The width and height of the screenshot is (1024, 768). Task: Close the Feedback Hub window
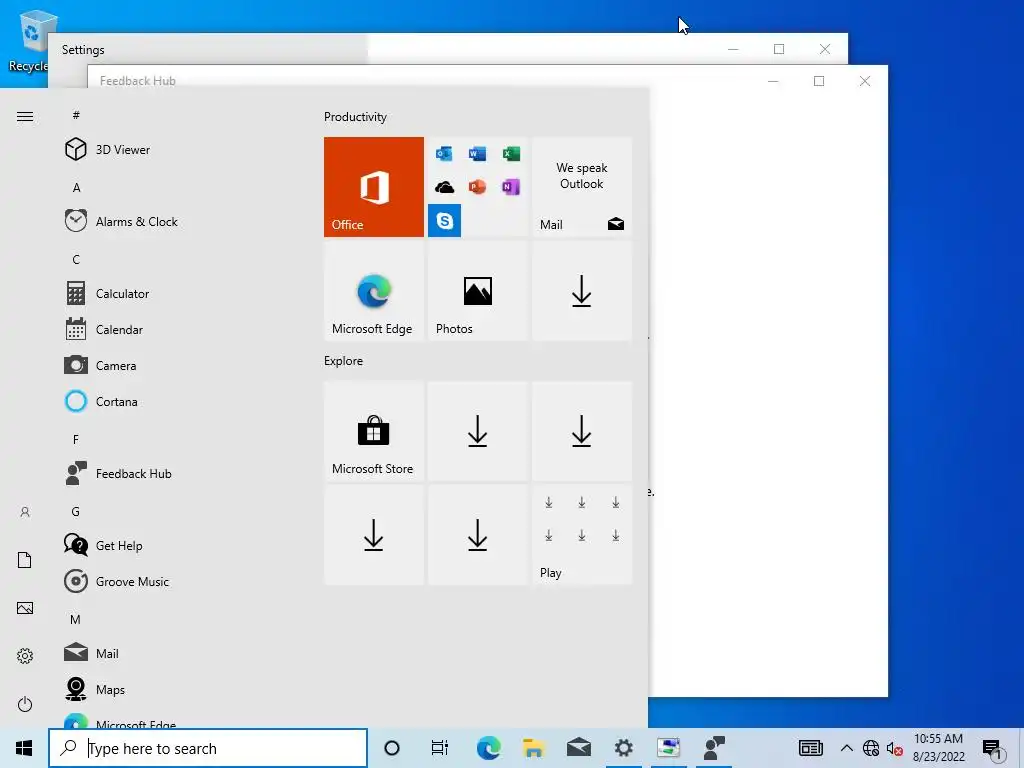(x=865, y=81)
